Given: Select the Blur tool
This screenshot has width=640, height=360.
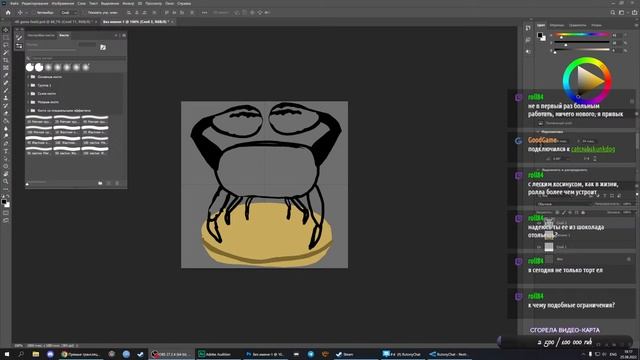Looking at the screenshot, I should click(6, 128).
